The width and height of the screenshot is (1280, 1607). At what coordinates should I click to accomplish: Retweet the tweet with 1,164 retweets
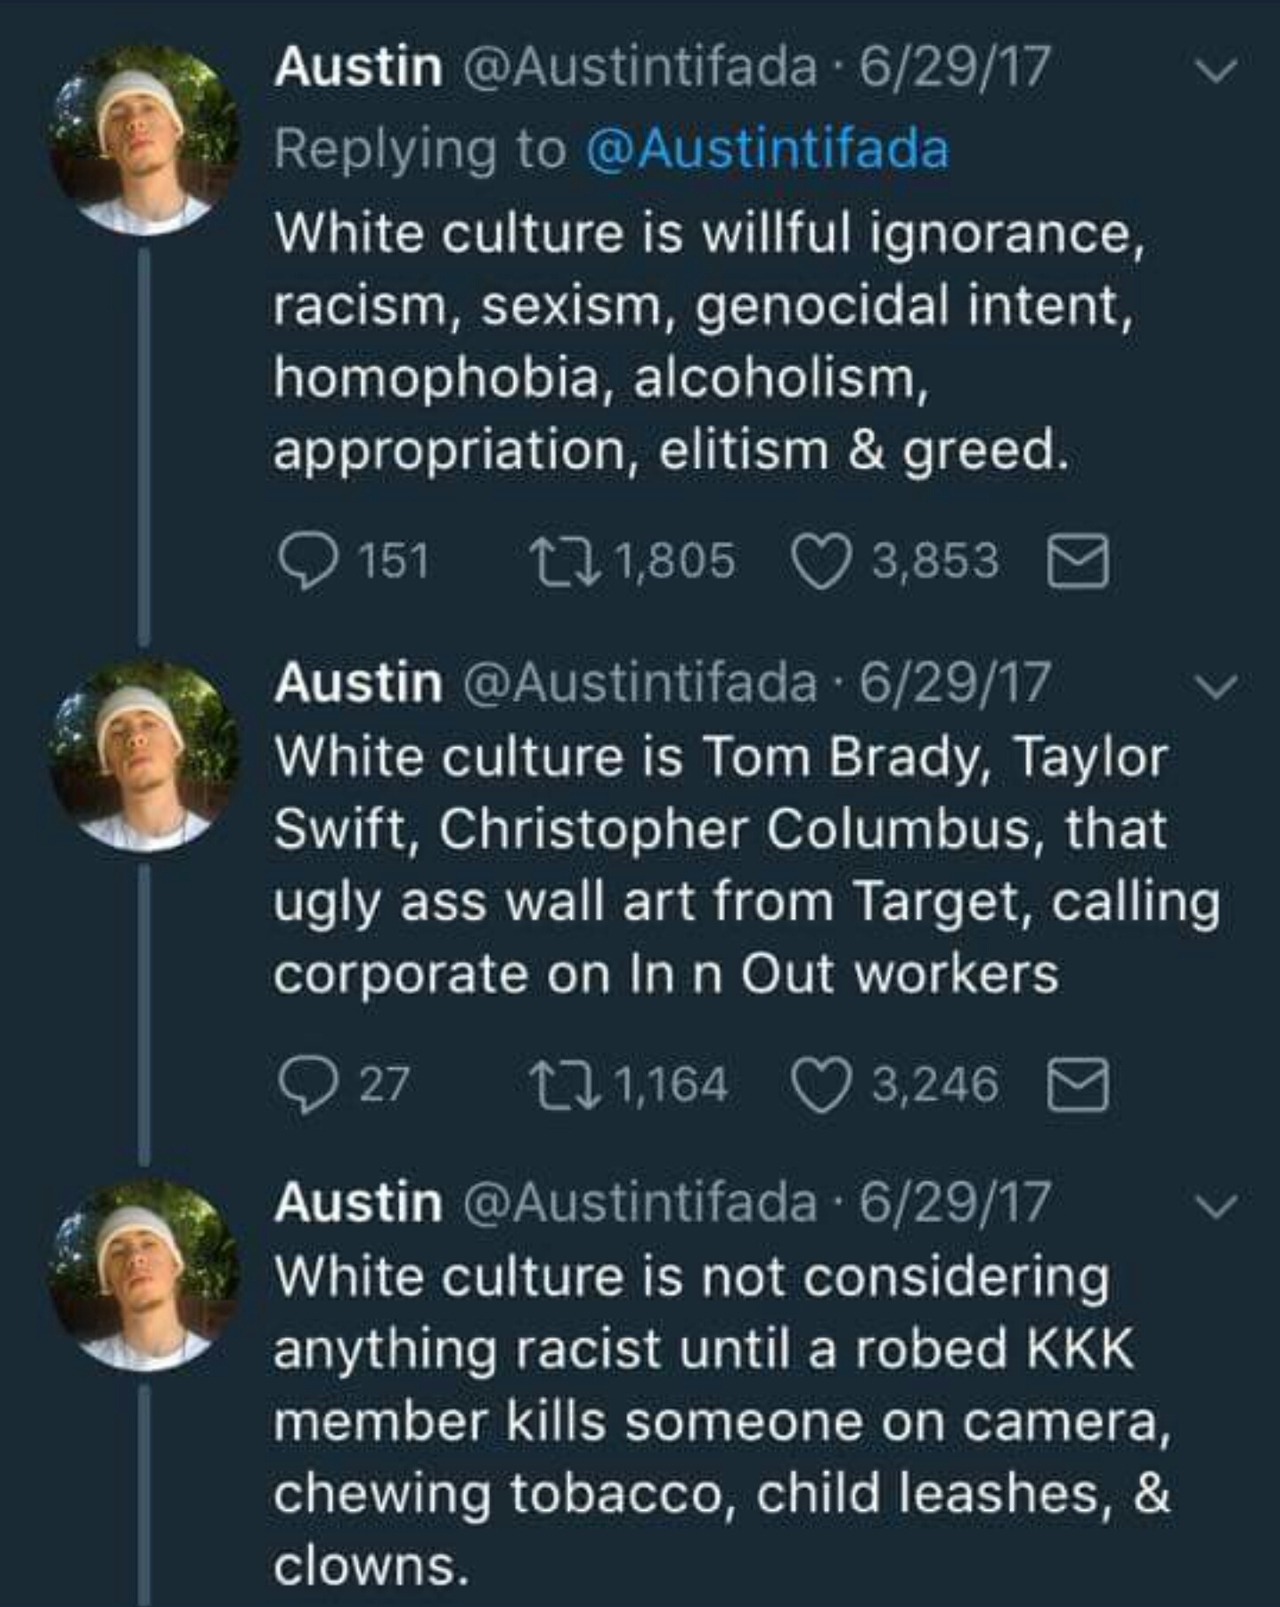[x=565, y=1085]
